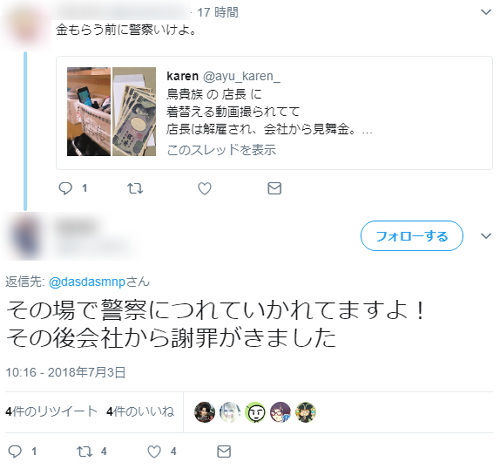Like the top tweet with heart icon
The height and width of the screenshot is (469, 500).
coord(205,189)
